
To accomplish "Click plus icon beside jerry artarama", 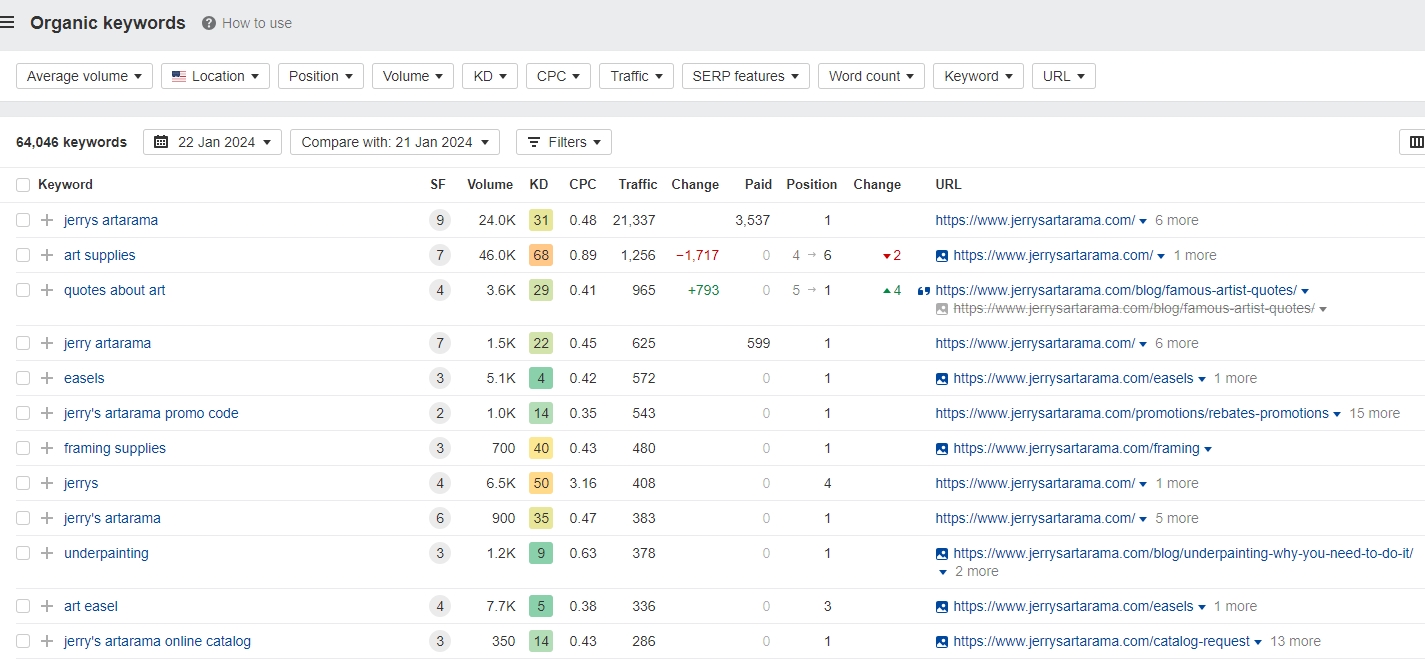I will 47,343.
